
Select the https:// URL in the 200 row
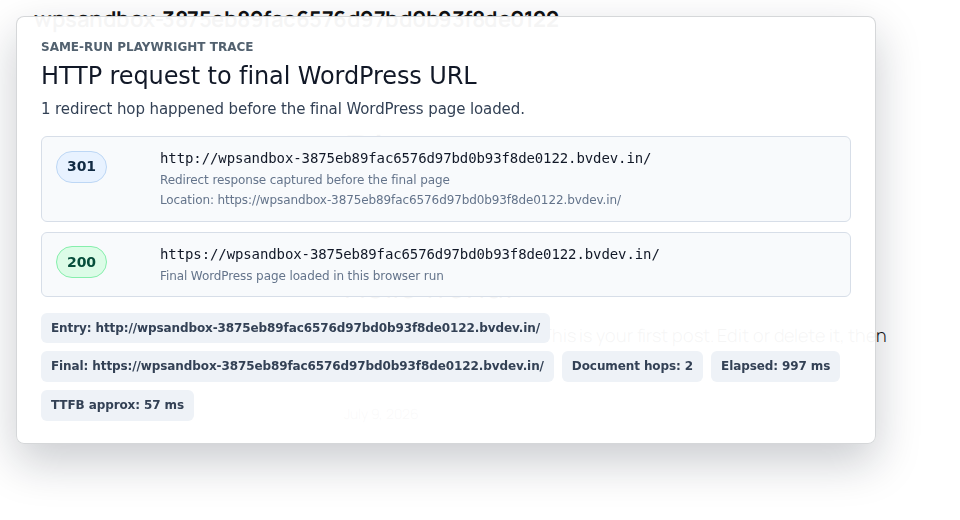coord(410,254)
